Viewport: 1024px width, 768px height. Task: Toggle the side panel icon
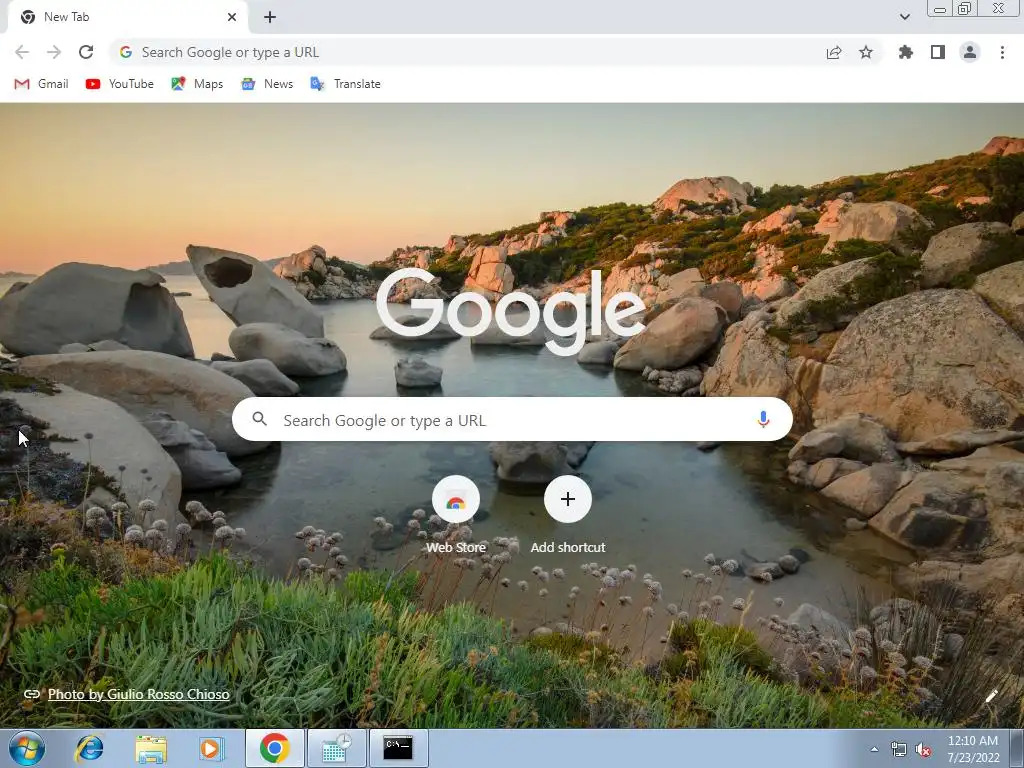[938, 52]
